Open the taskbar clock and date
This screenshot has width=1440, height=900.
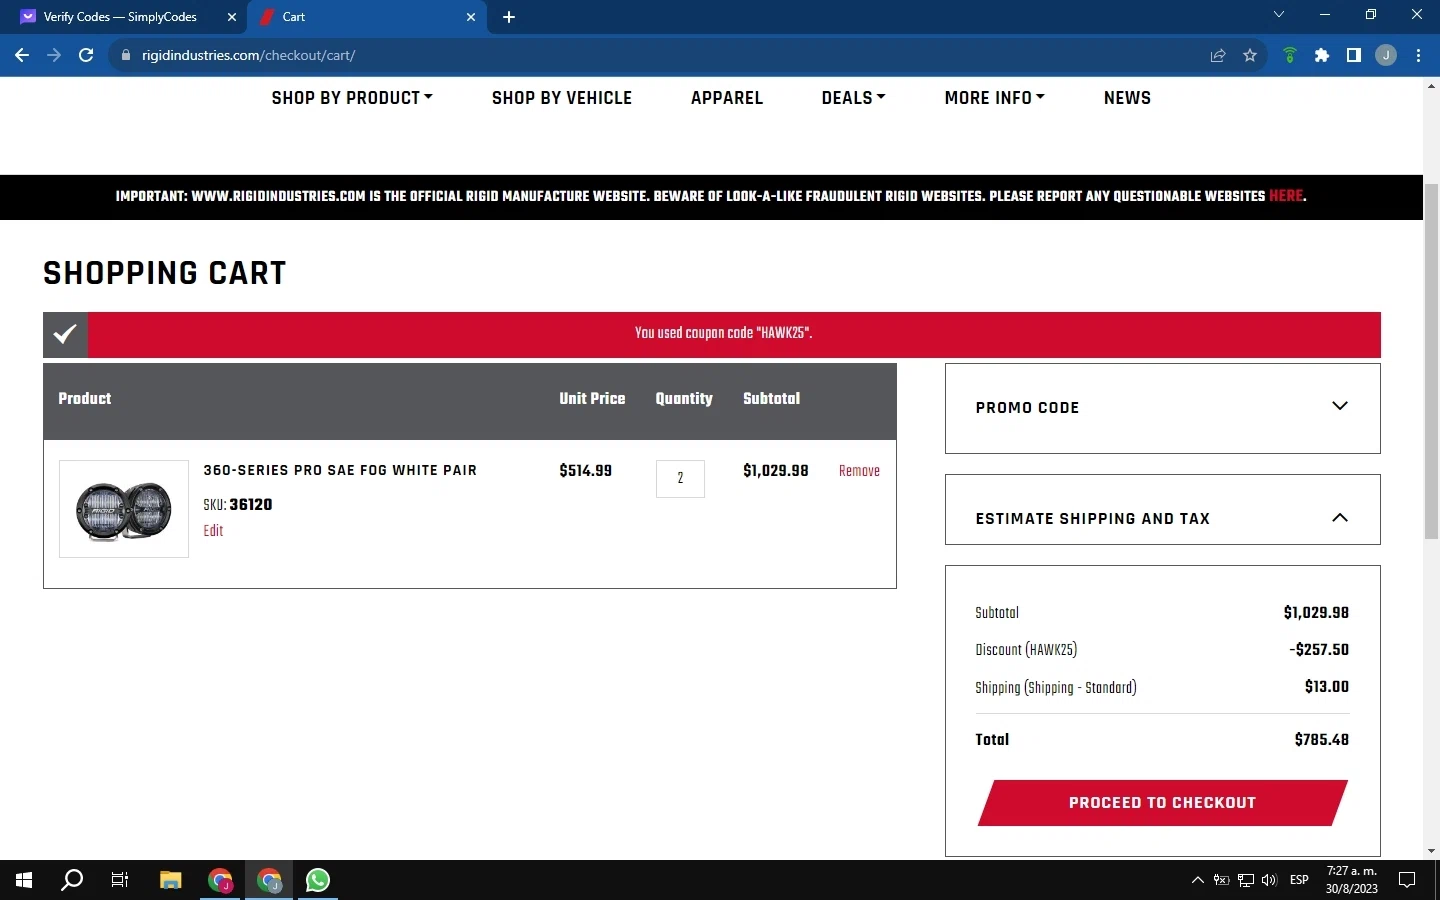[x=1352, y=880]
